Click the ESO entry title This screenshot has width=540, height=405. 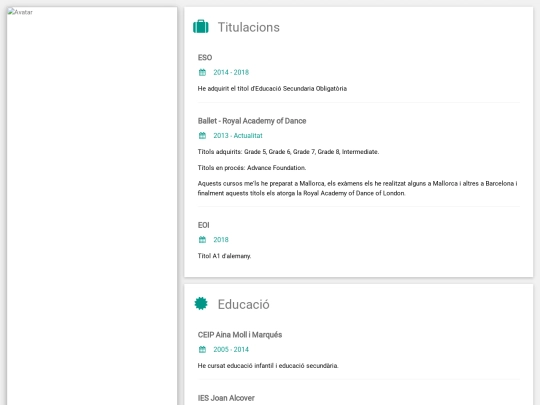pyautogui.click(x=205, y=58)
